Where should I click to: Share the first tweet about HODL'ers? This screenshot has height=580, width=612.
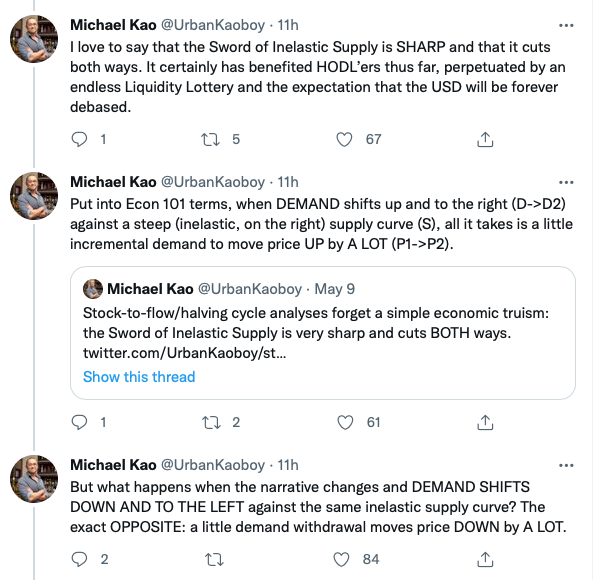click(x=485, y=140)
